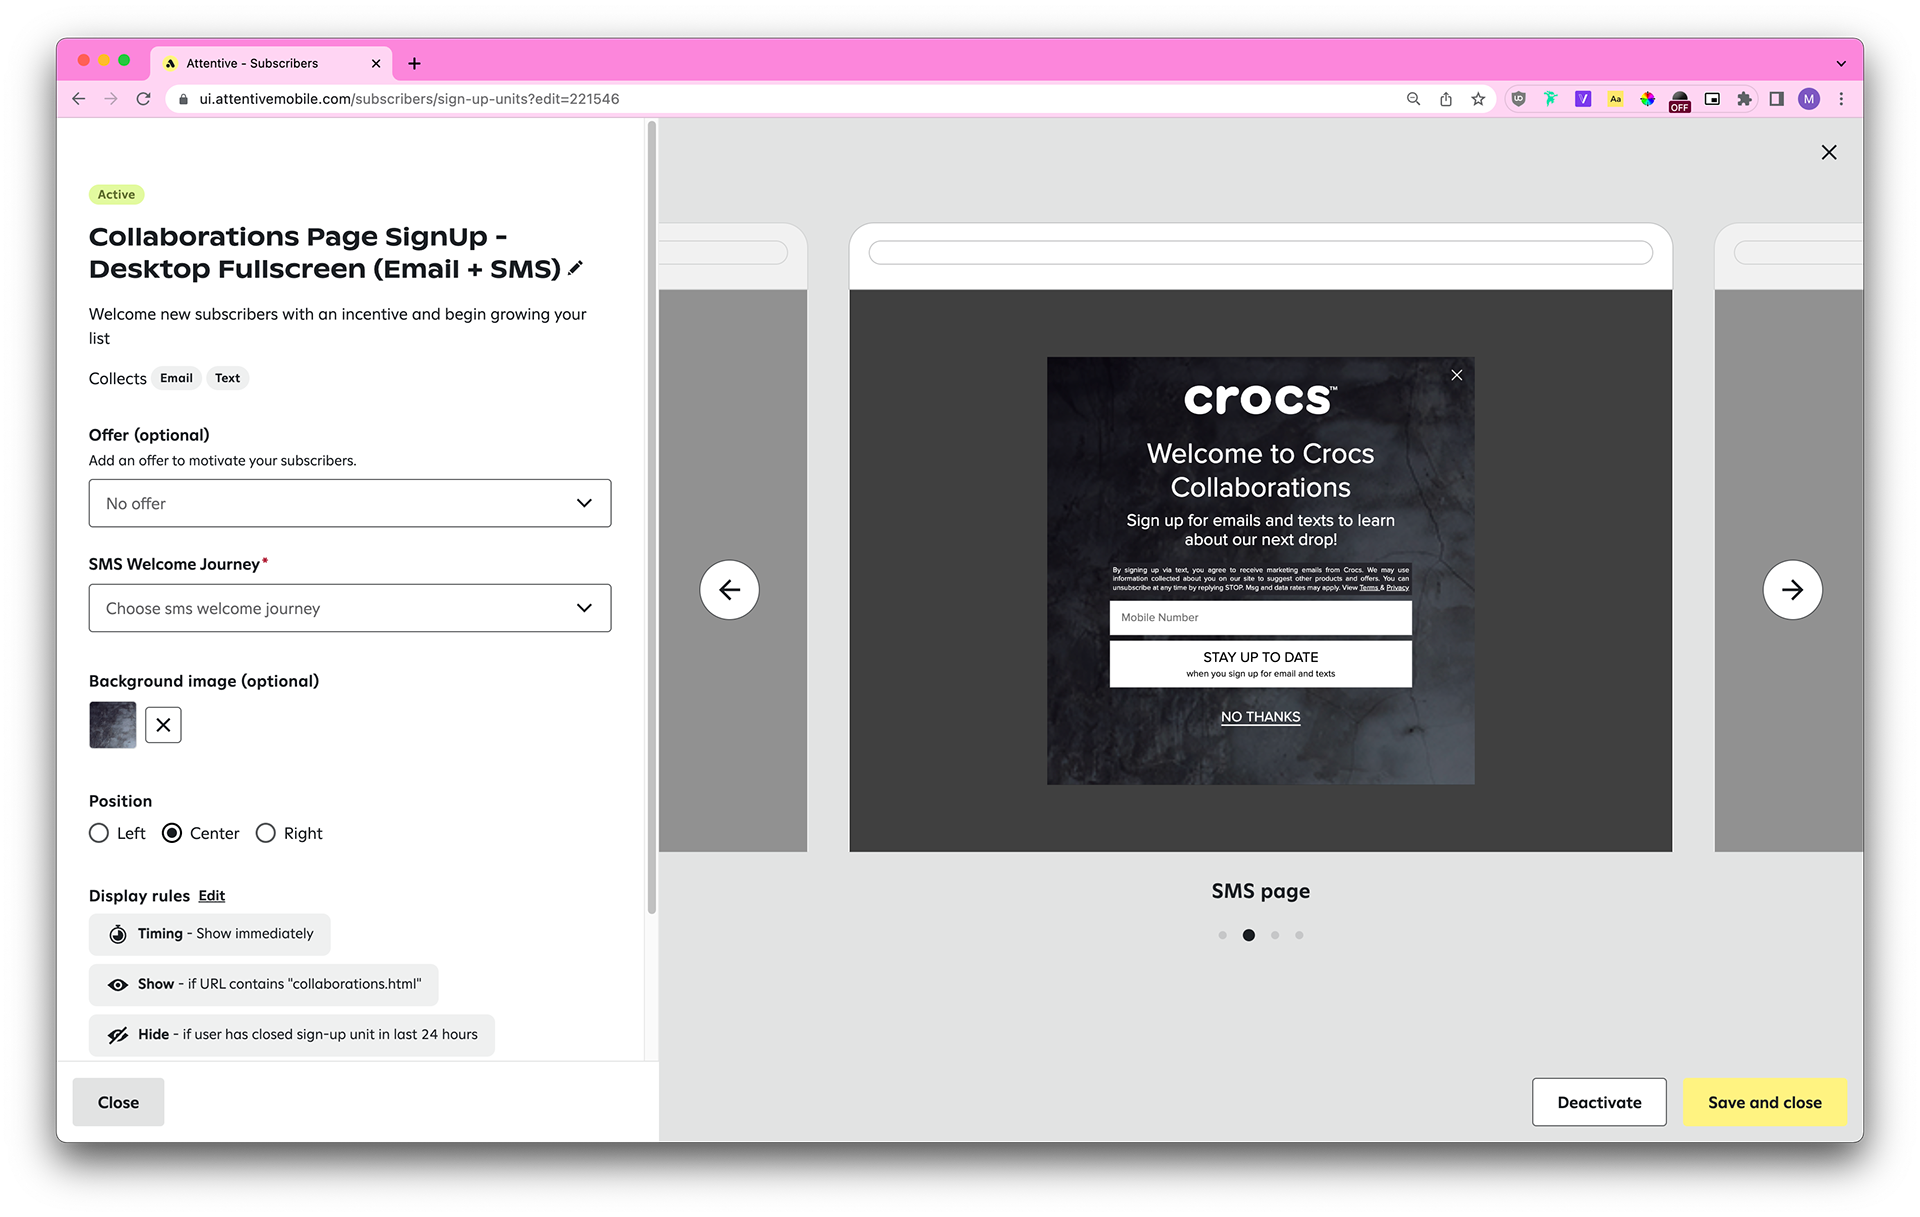The height and width of the screenshot is (1217, 1920).
Task: Expand the SMS welcome journey dropdown
Action: click(350, 608)
